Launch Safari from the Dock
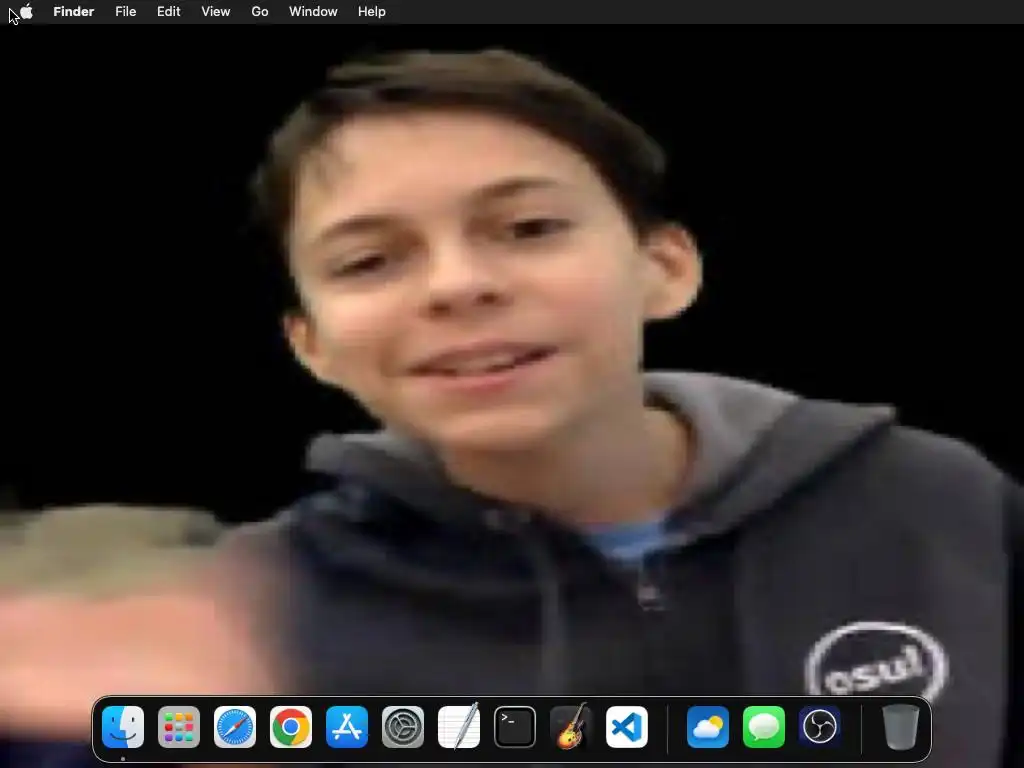1024x768 pixels. tap(235, 727)
